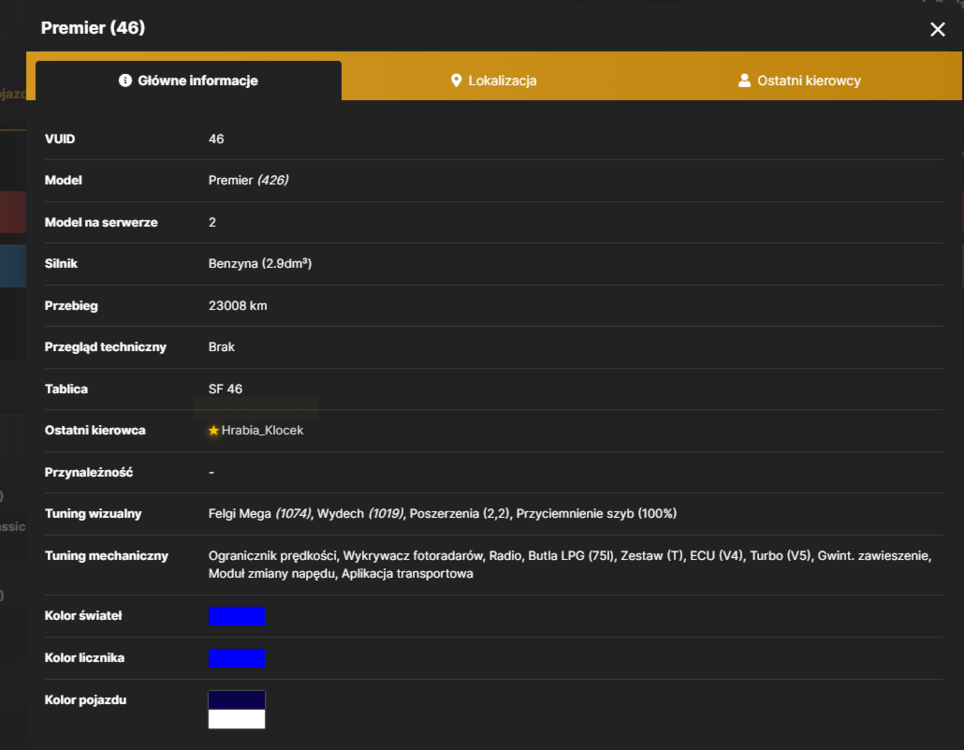
Task: Click the Ogranicznik prędkości tuning entry
Action: pyautogui.click(x=273, y=556)
